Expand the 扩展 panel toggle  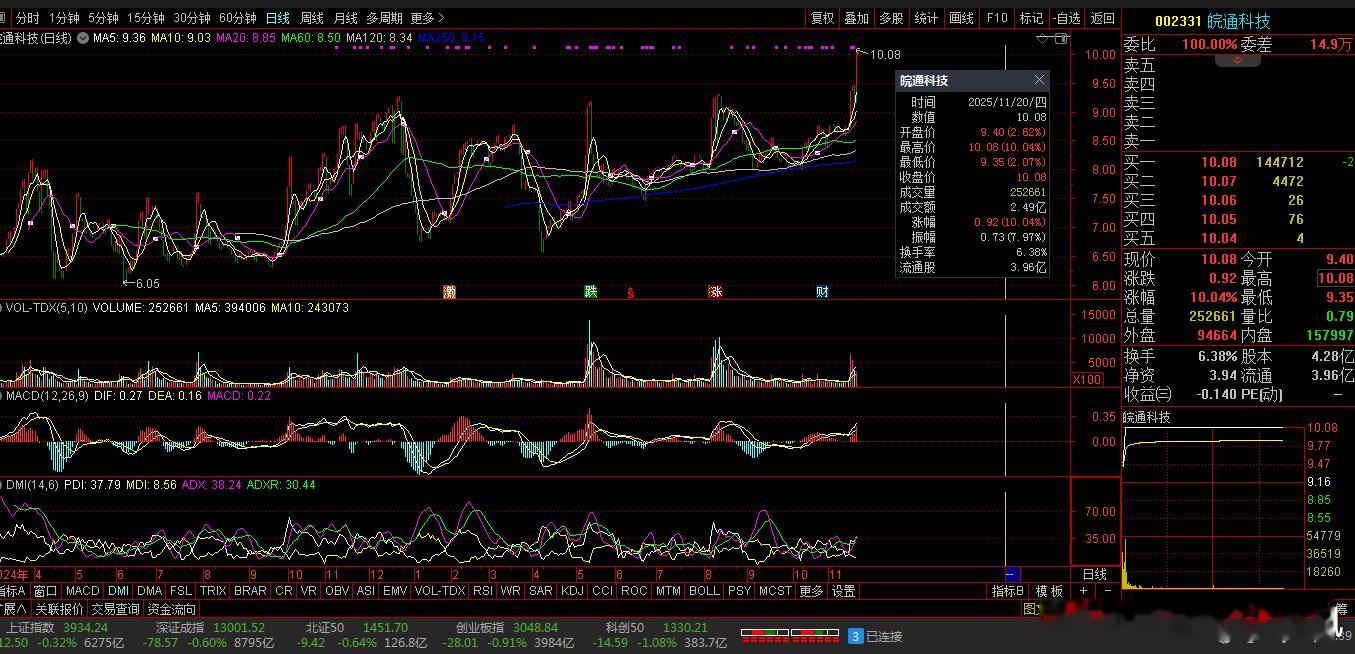tap(13, 609)
